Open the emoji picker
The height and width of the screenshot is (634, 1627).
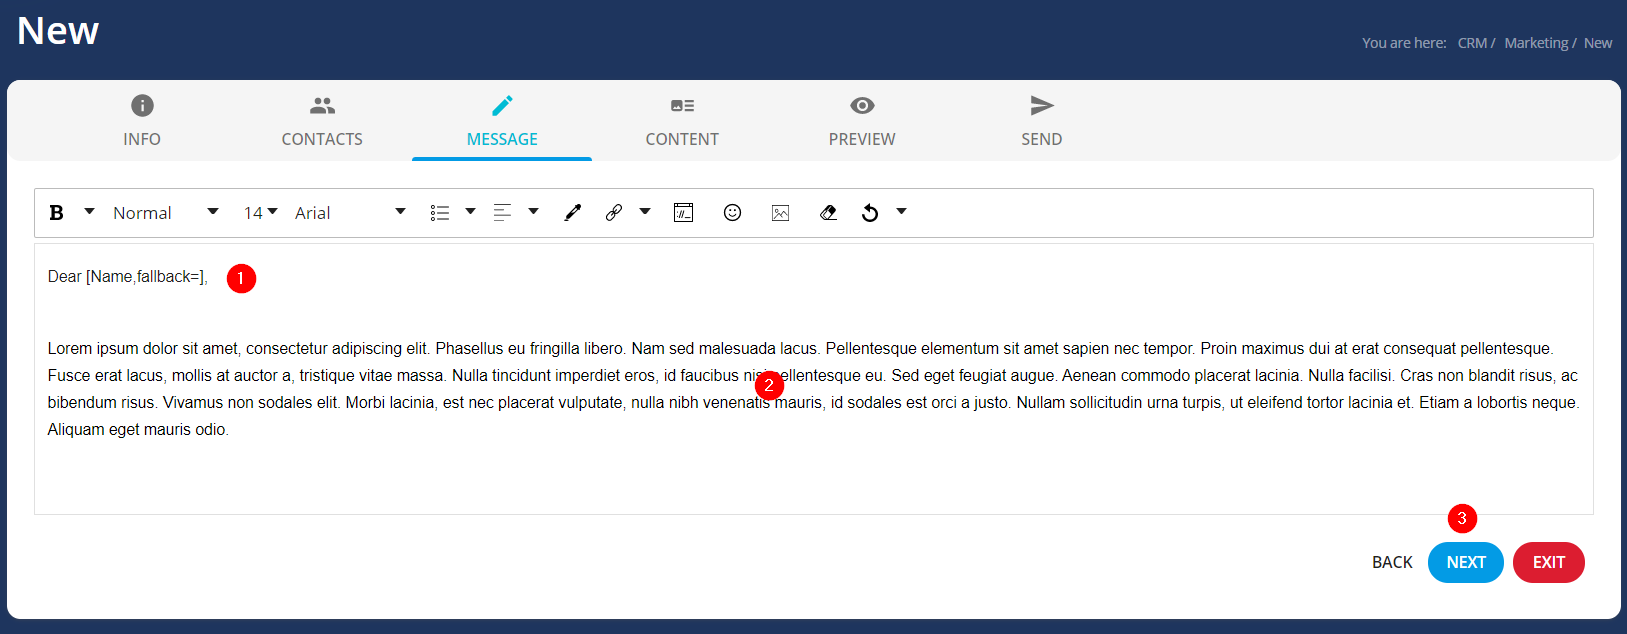coord(733,213)
